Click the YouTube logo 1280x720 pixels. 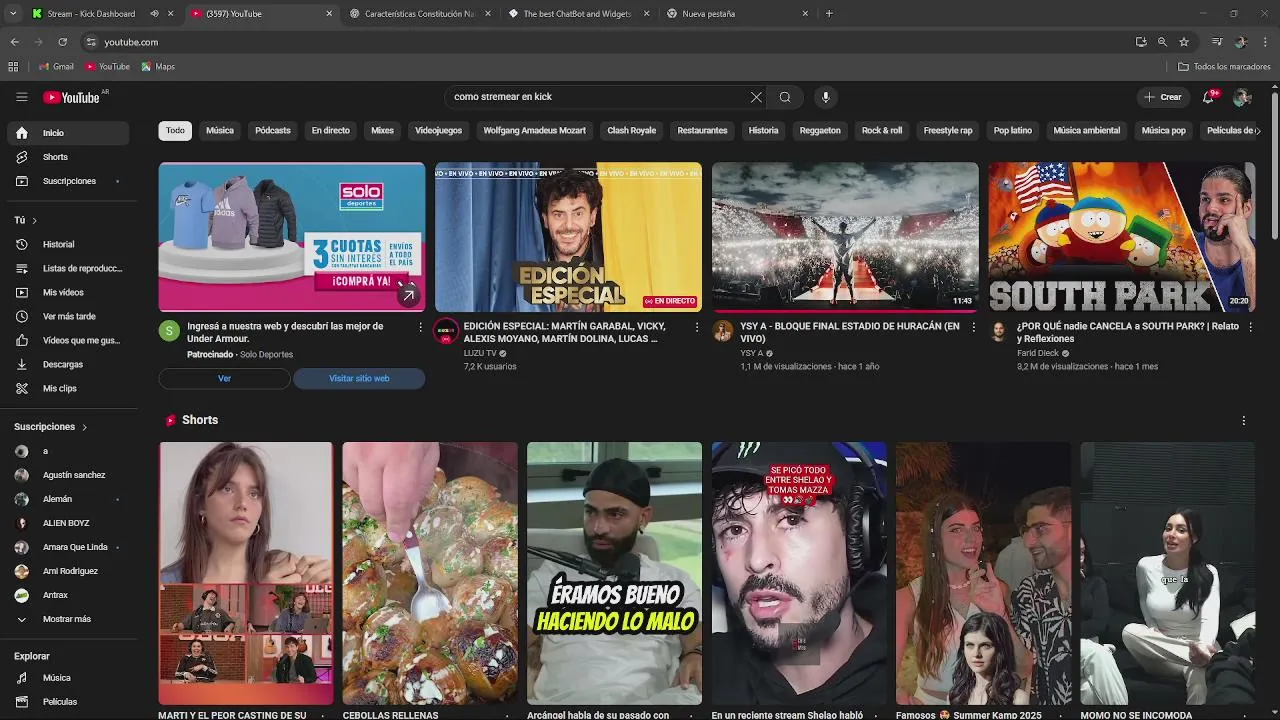point(71,97)
